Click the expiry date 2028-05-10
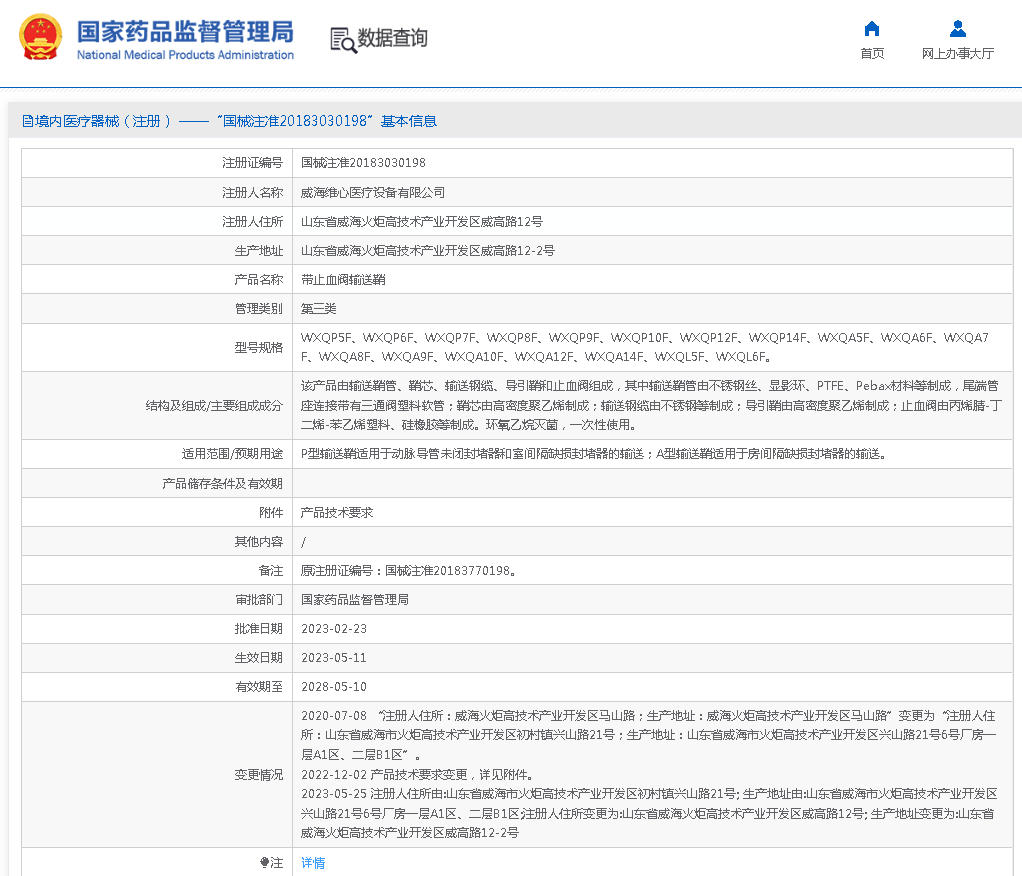 click(334, 687)
